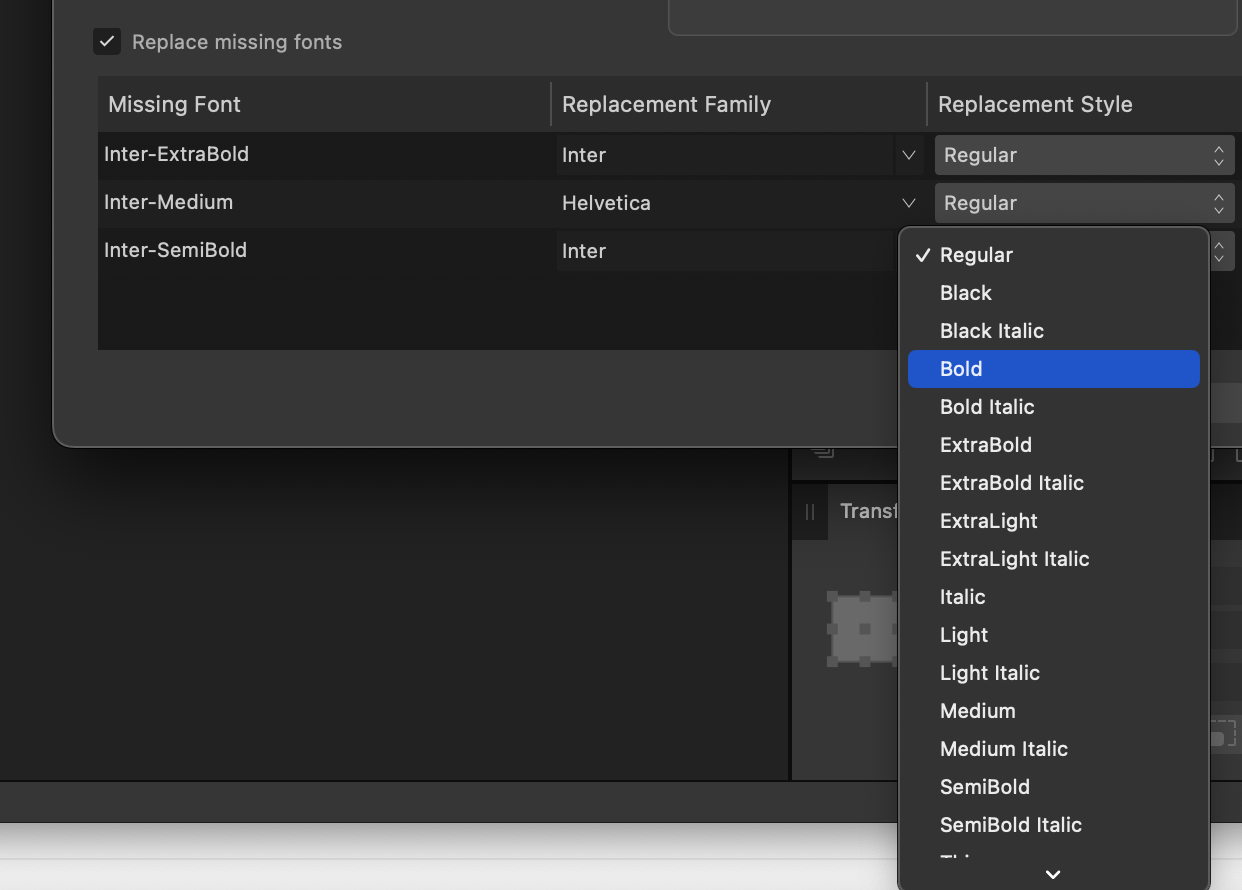Viewport: 1242px width, 890px height.
Task: Choose Italic style option
Action: pyautogui.click(x=1053, y=597)
